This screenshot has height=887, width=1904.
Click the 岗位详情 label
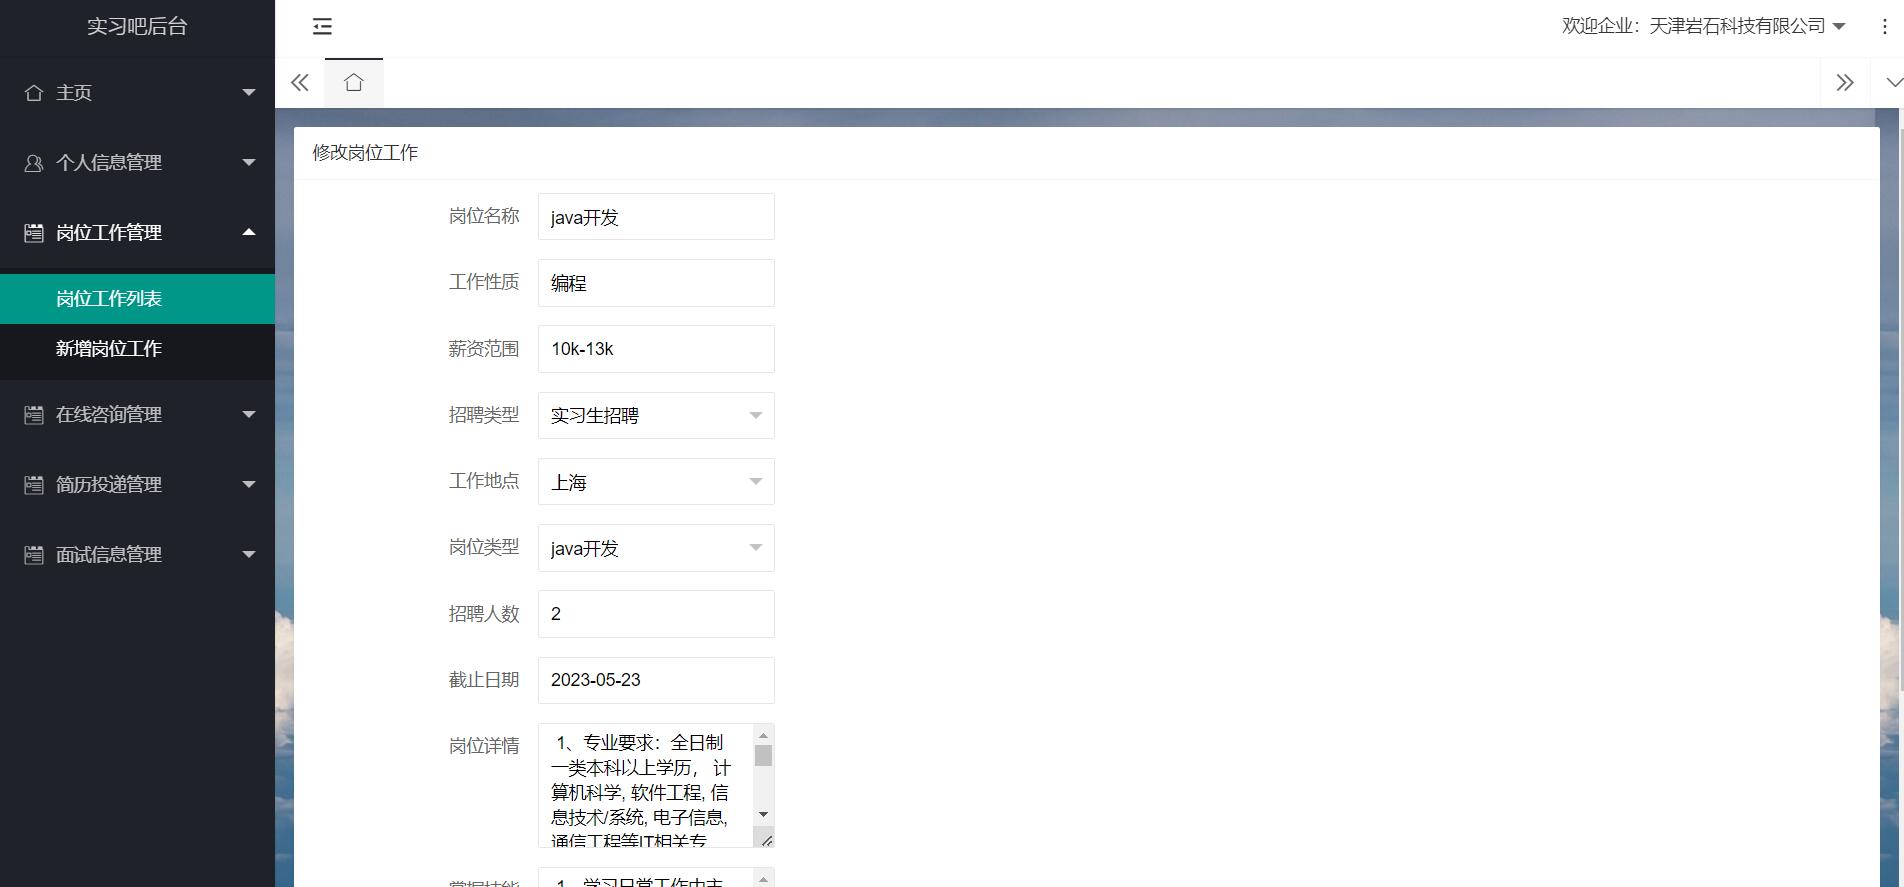pyautogui.click(x=484, y=746)
